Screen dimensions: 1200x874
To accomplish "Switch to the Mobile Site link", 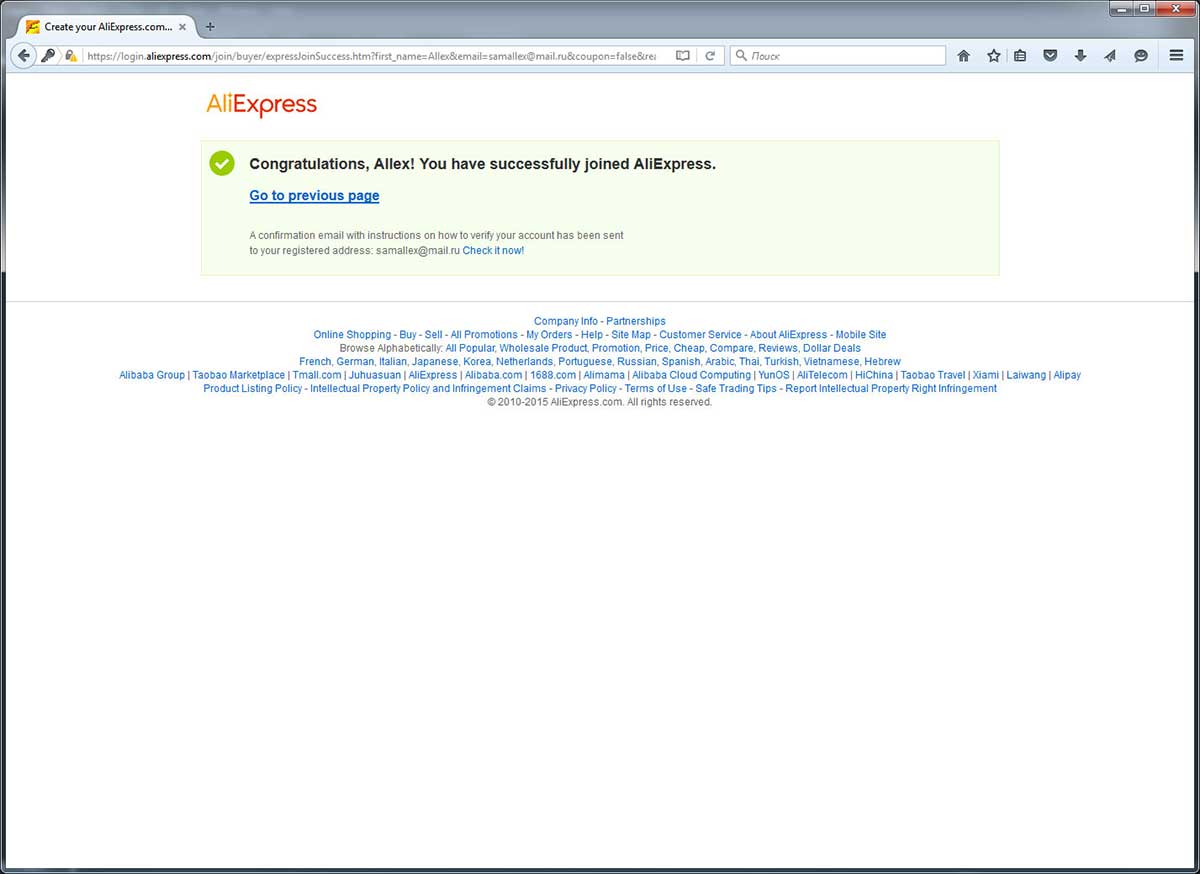I will coord(861,335).
